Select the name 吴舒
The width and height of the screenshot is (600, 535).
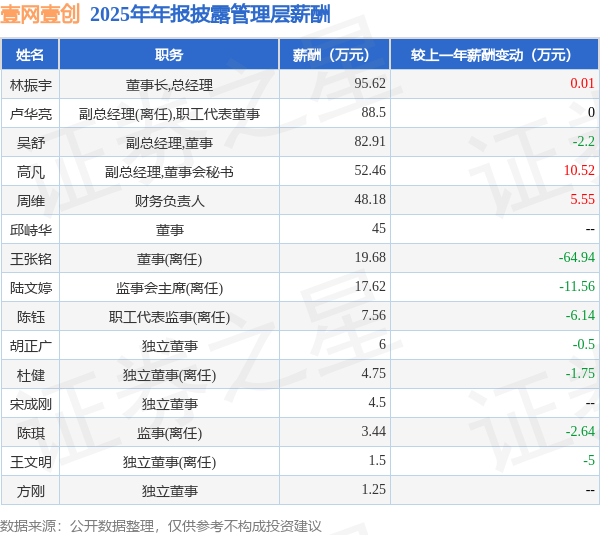click(x=31, y=143)
